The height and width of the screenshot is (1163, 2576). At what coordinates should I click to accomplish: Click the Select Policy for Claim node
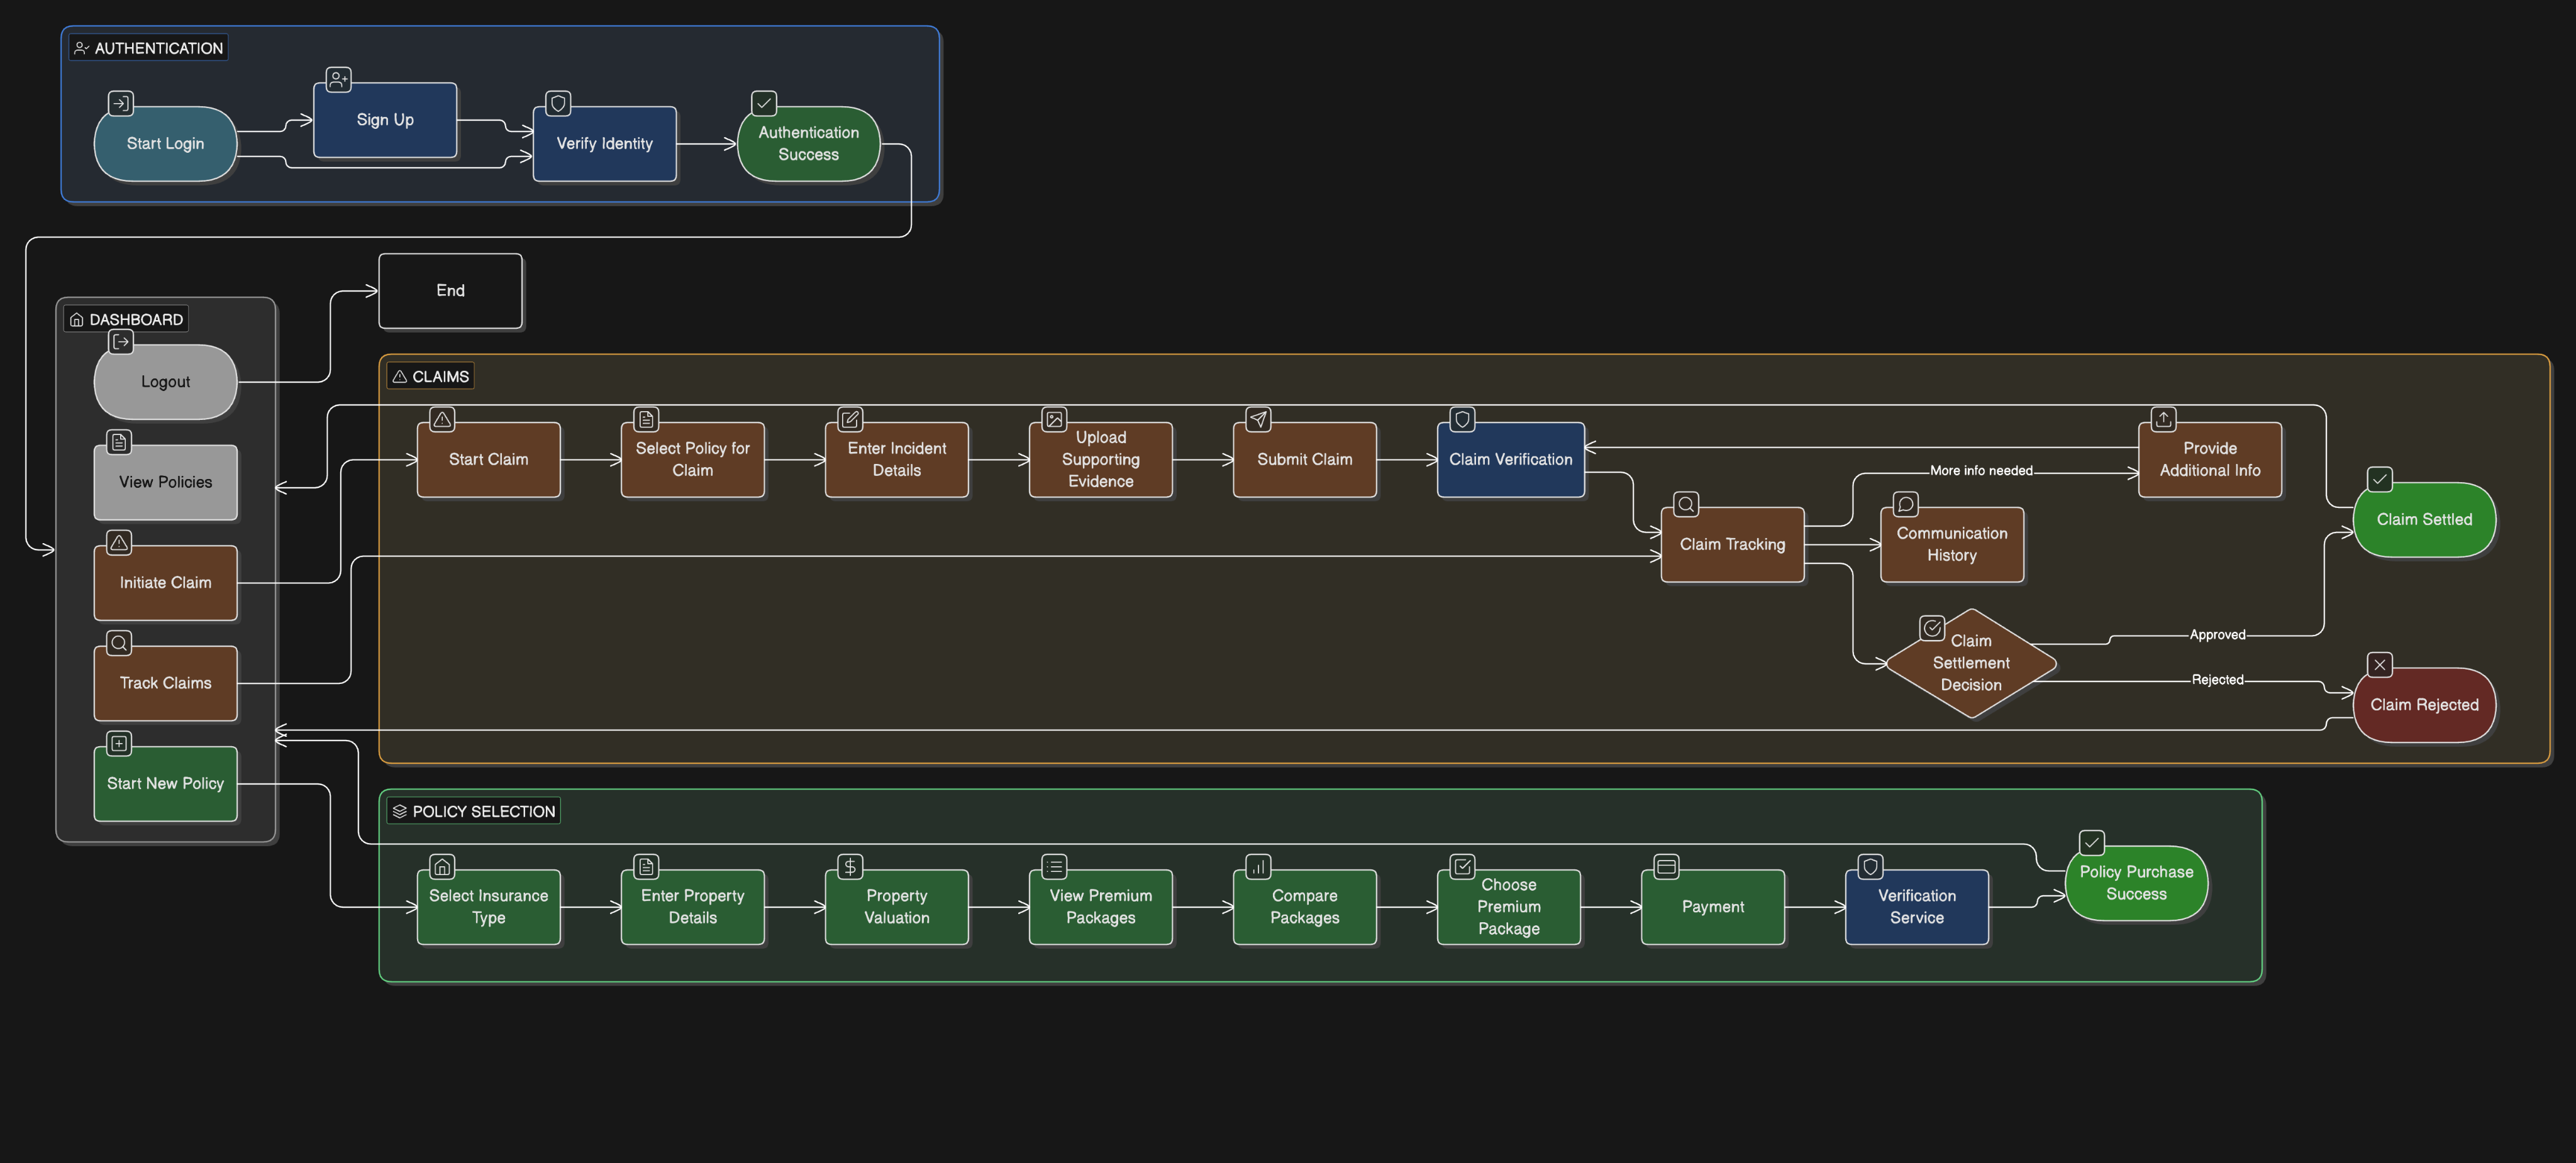[x=693, y=460]
